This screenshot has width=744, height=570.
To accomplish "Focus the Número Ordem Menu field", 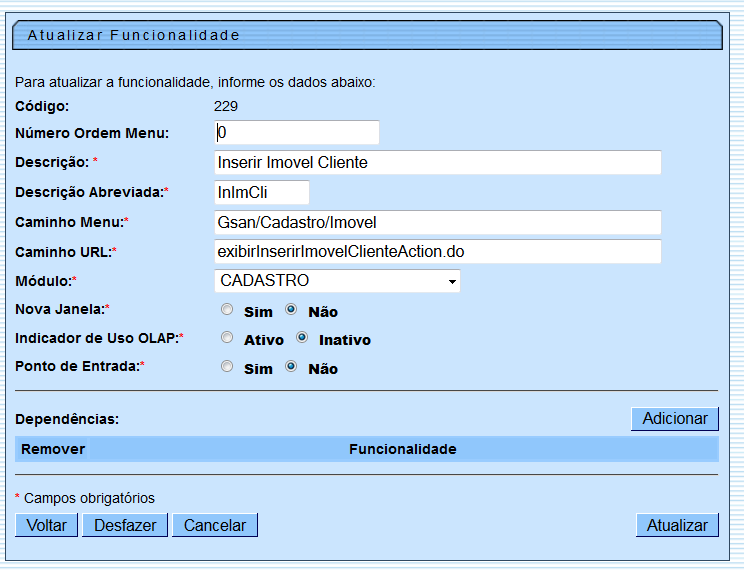I will (x=297, y=133).
